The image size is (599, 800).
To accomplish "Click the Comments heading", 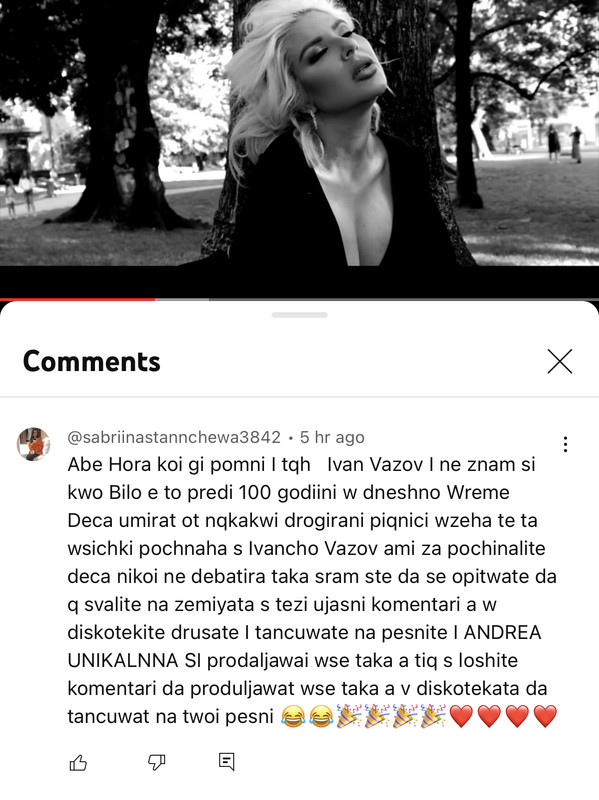I will 92,361.
